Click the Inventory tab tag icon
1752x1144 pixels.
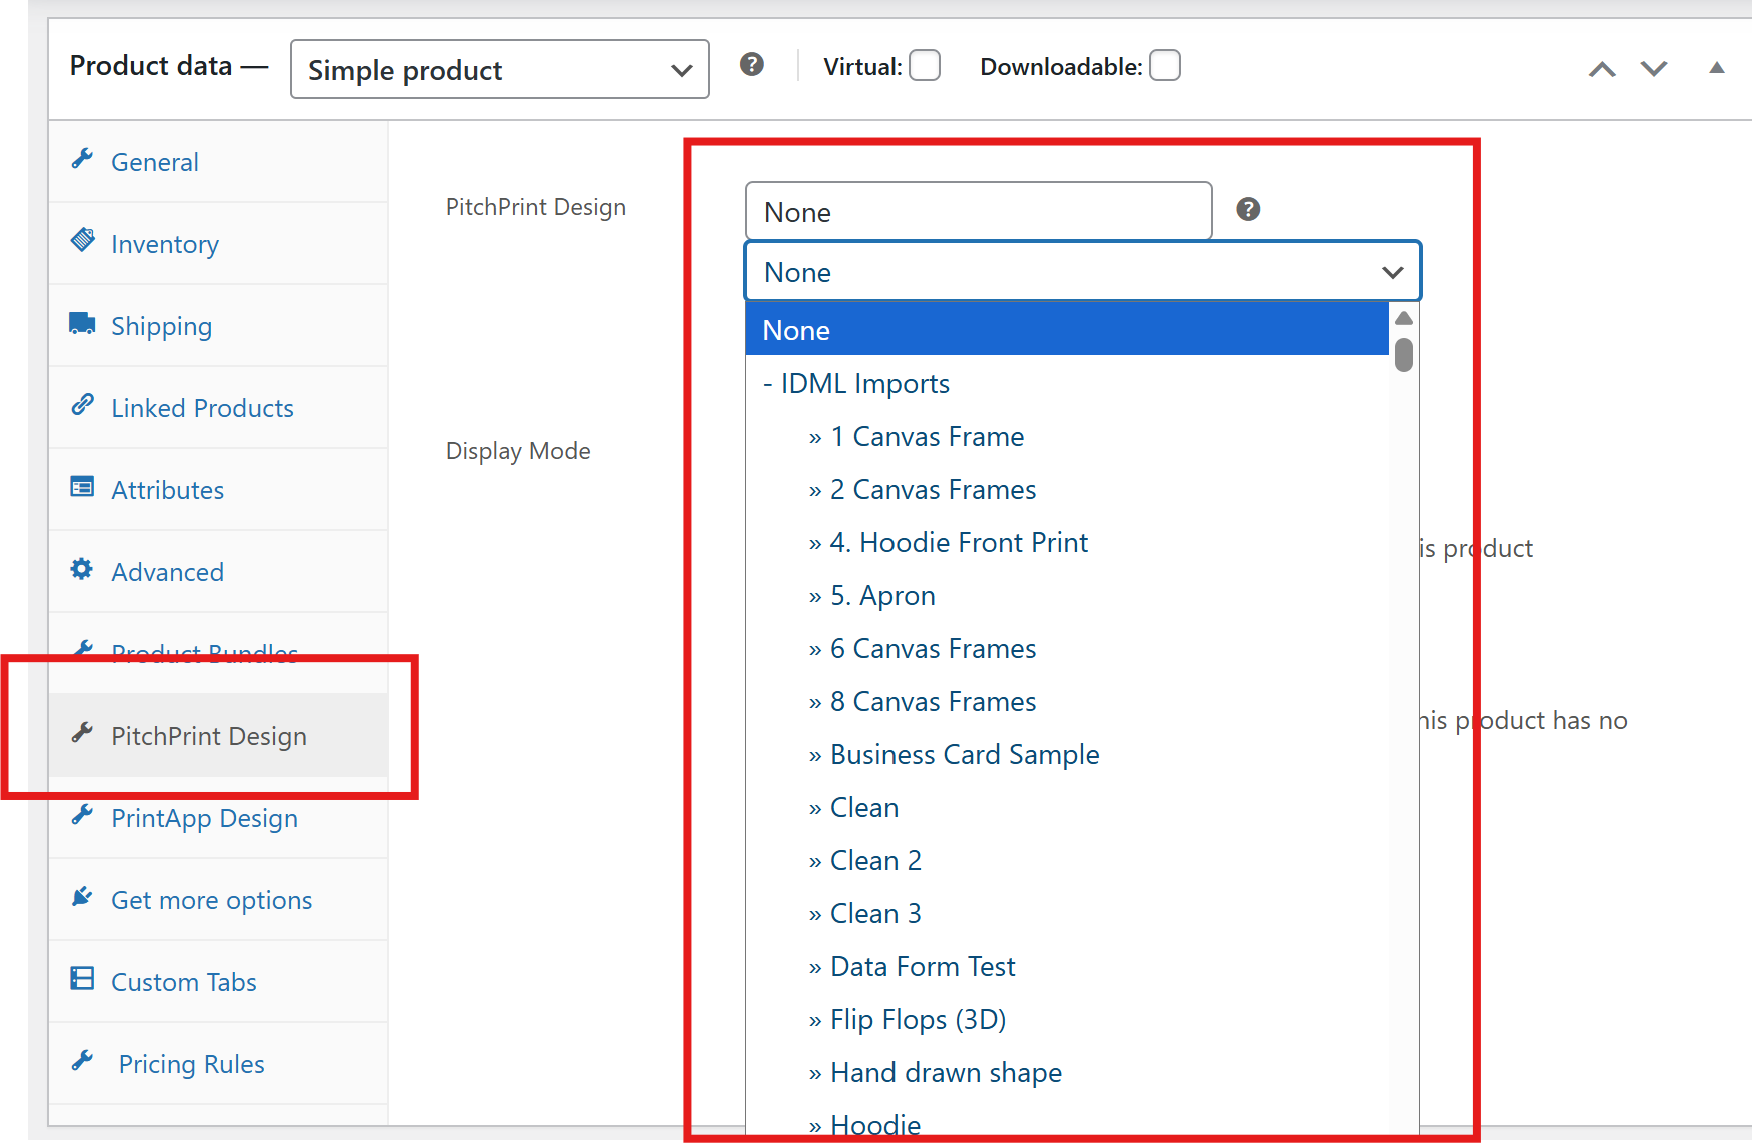pyautogui.click(x=82, y=240)
